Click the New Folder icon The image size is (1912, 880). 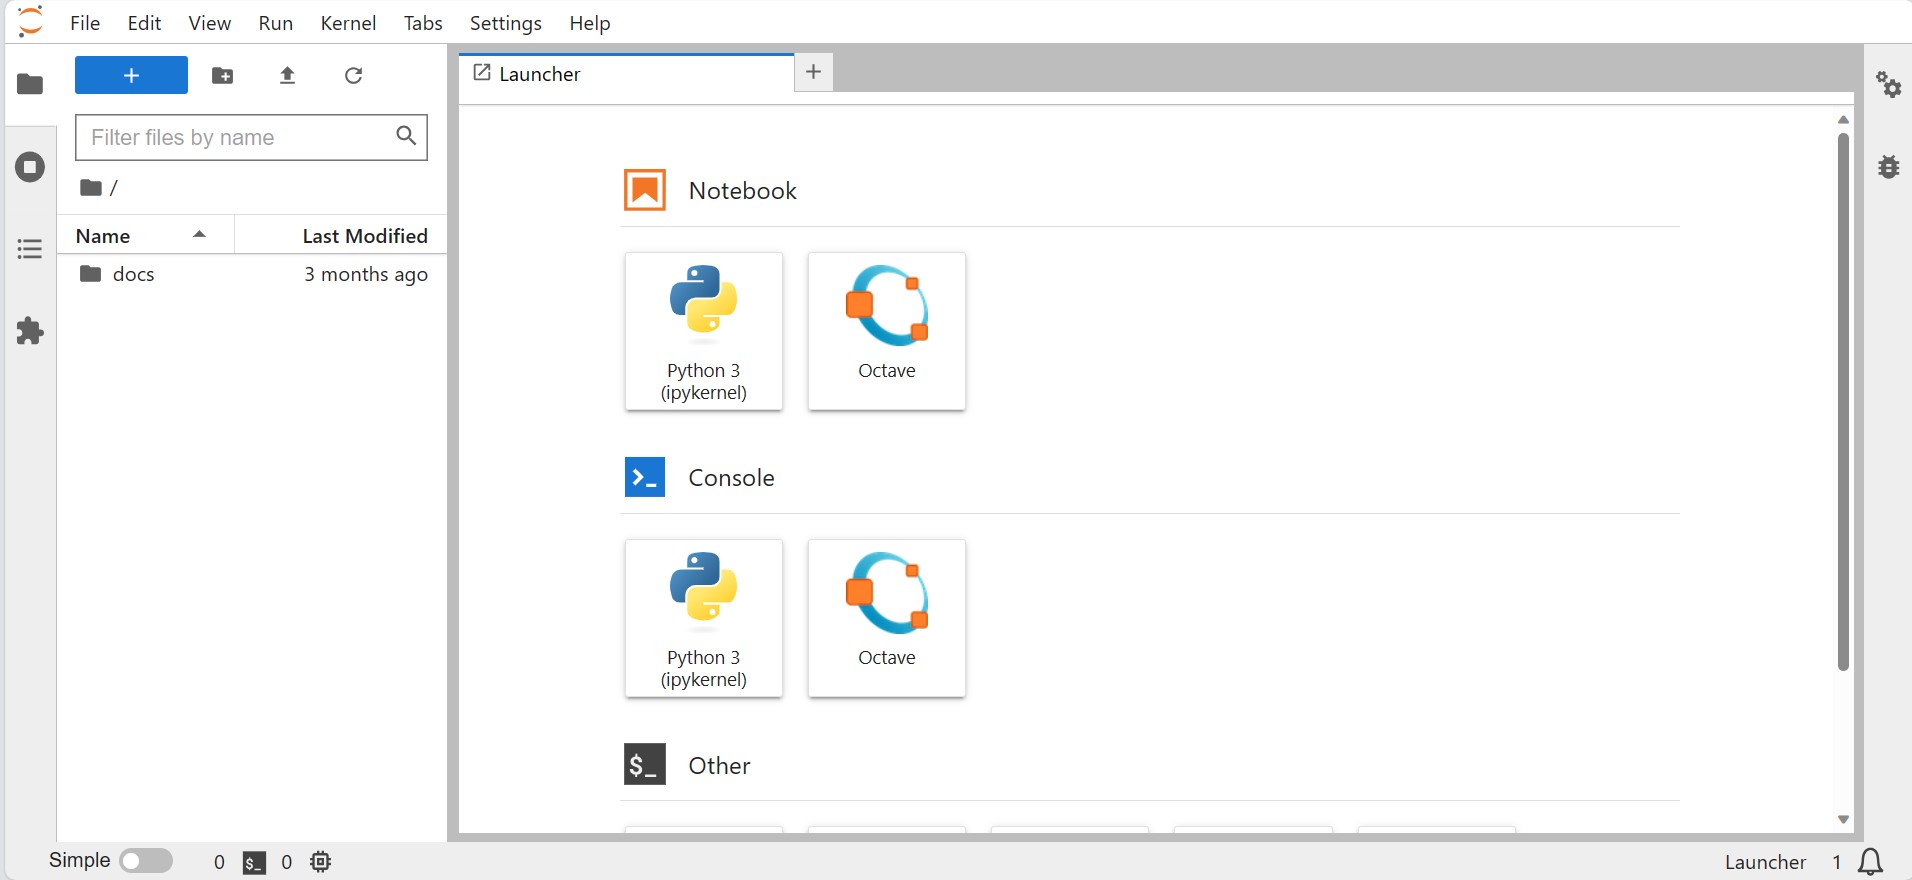tap(223, 76)
